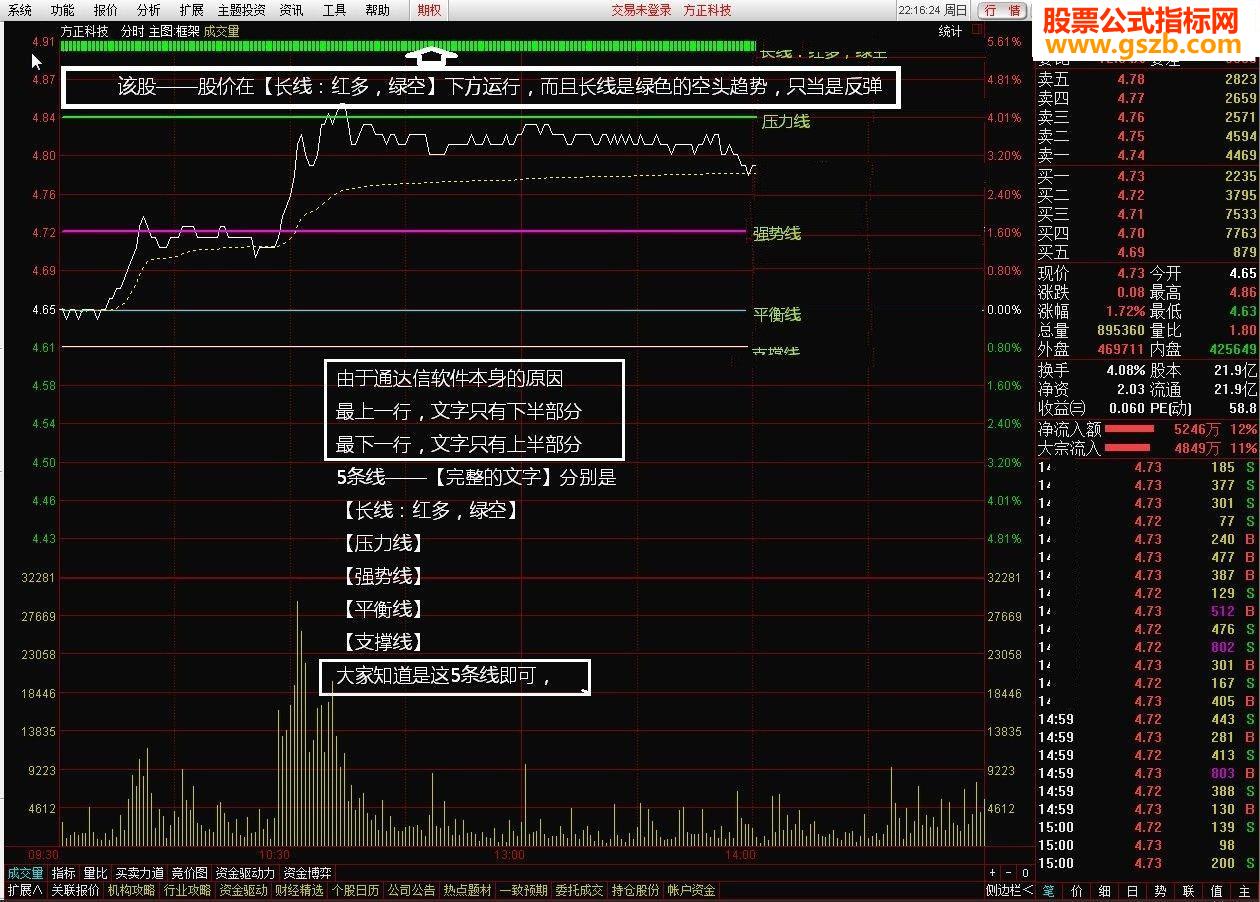1260x902 pixels.
Task: Open 持仓股份 in bottom bar
Action: (x=636, y=890)
